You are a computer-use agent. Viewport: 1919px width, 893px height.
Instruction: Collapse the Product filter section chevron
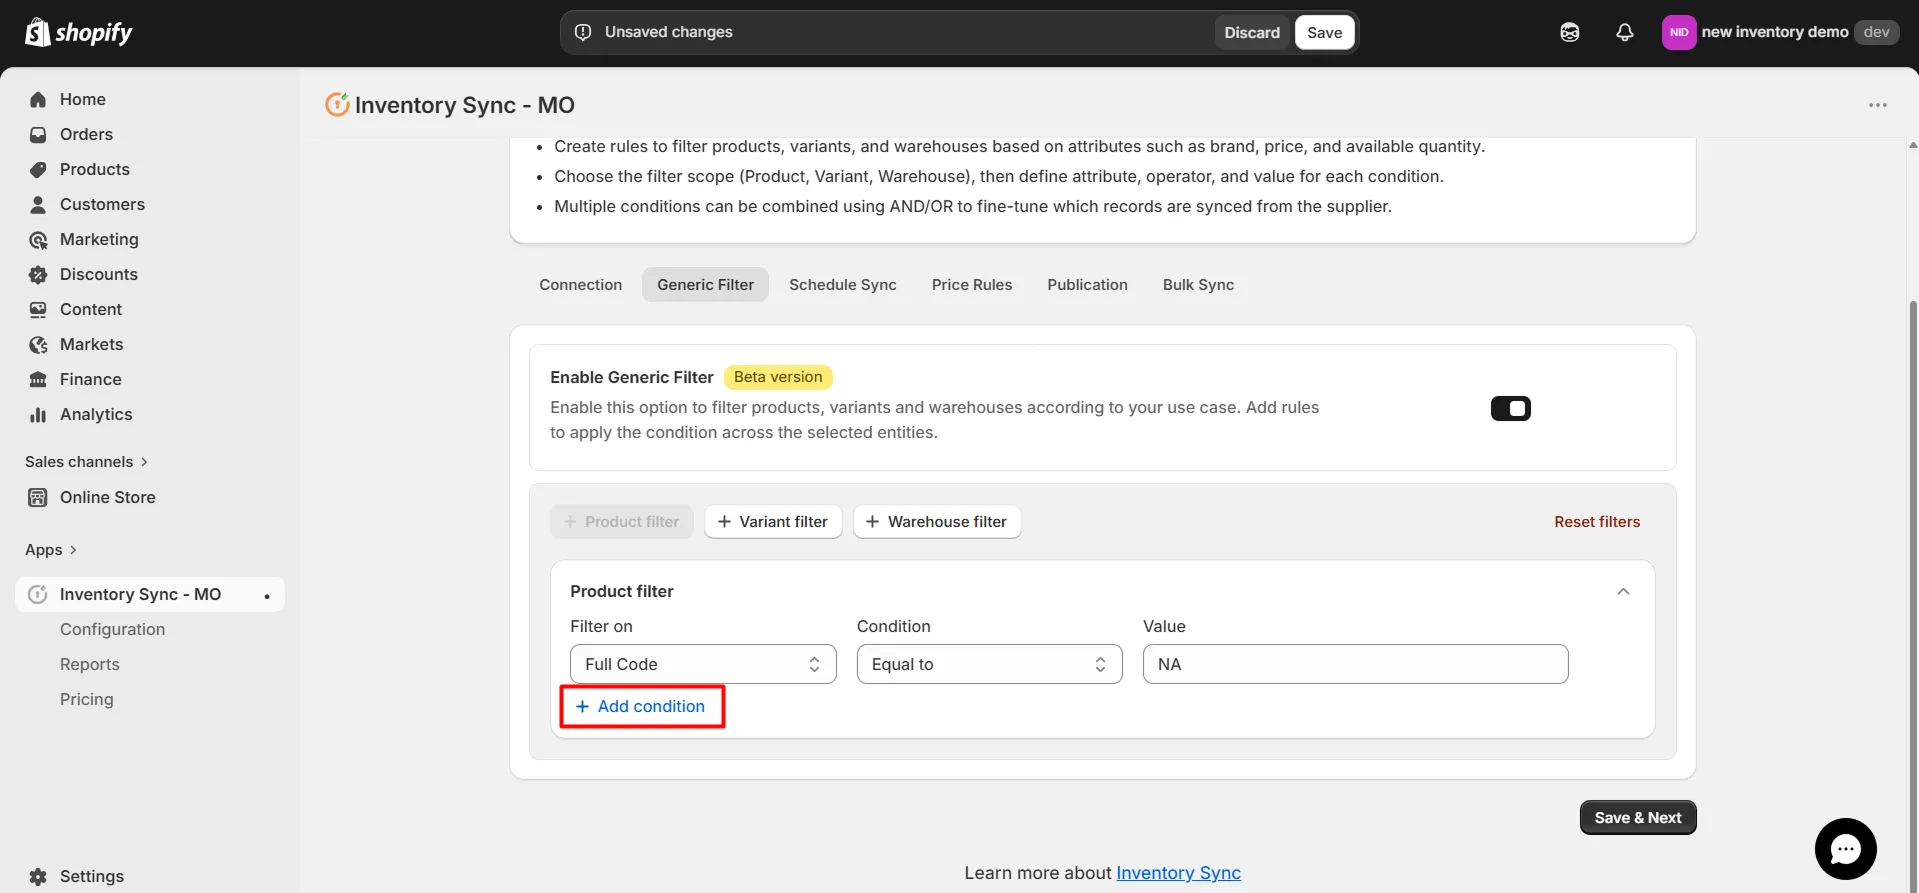click(1623, 591)
